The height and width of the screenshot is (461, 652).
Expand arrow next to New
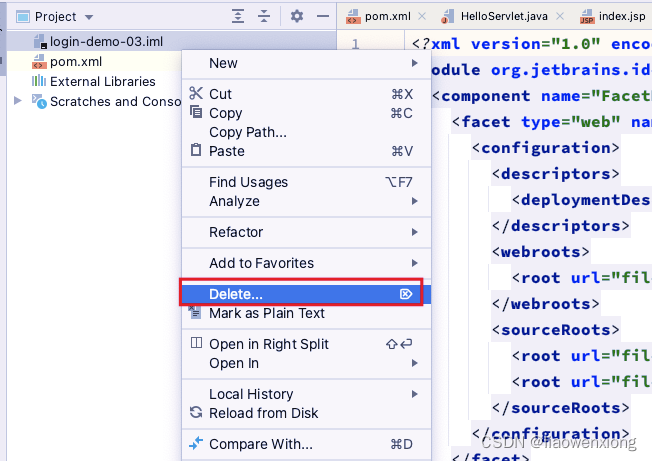[x=414, y=63]
